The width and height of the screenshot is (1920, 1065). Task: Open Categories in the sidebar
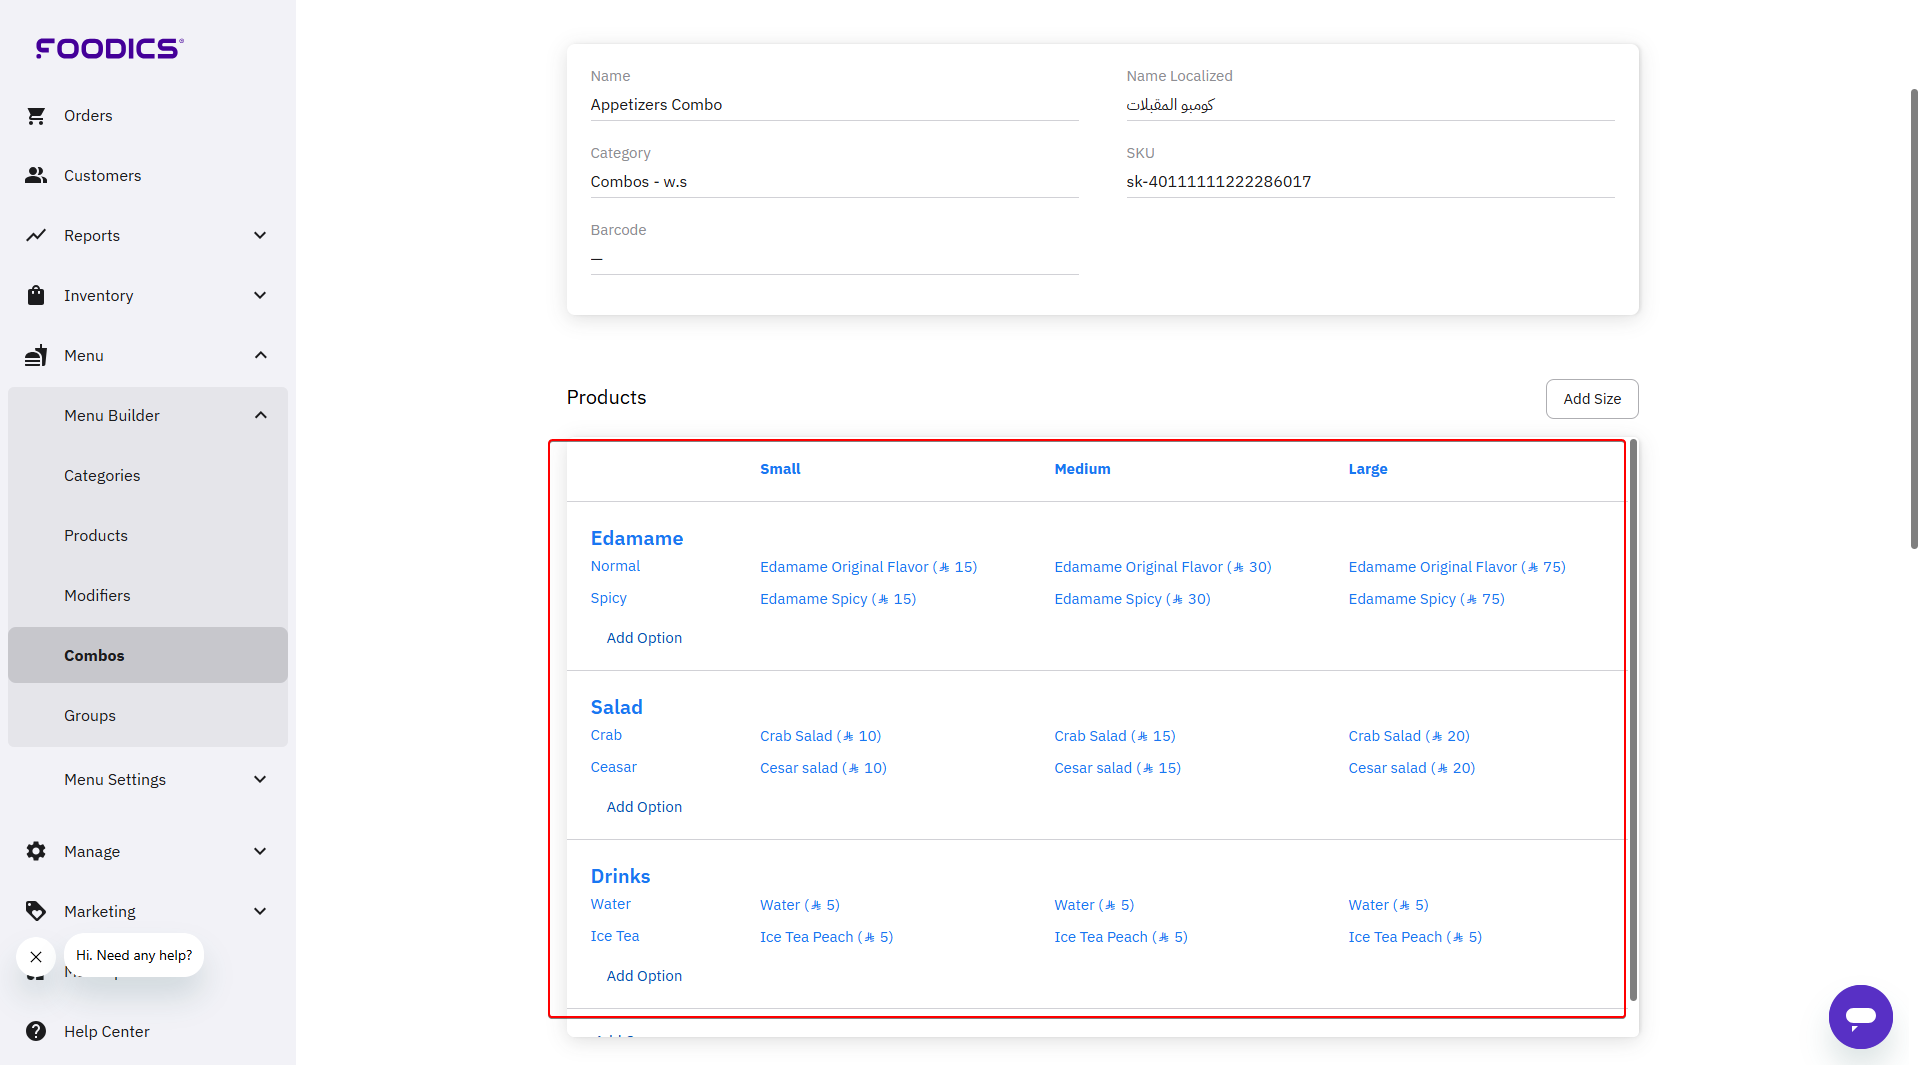102,476
